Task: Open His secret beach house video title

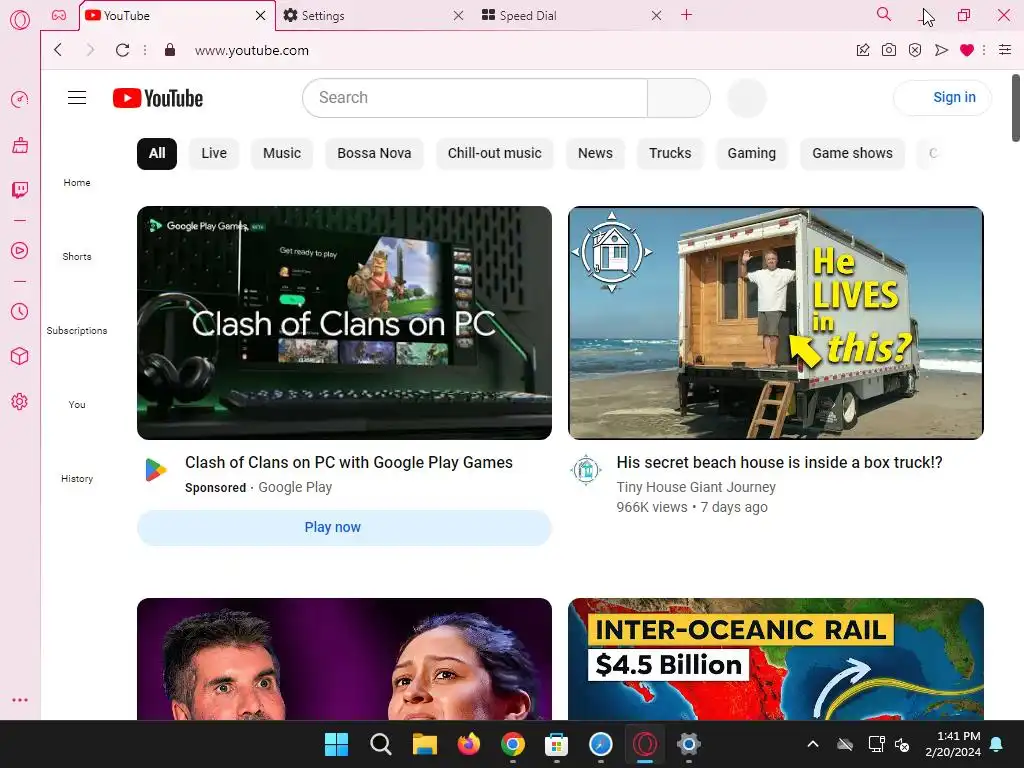Action: coord(779,462)
